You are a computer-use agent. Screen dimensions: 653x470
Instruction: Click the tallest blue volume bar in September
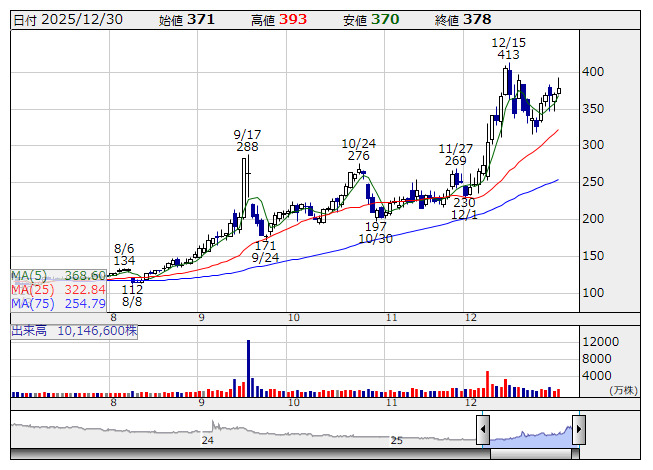pos(248,368)
